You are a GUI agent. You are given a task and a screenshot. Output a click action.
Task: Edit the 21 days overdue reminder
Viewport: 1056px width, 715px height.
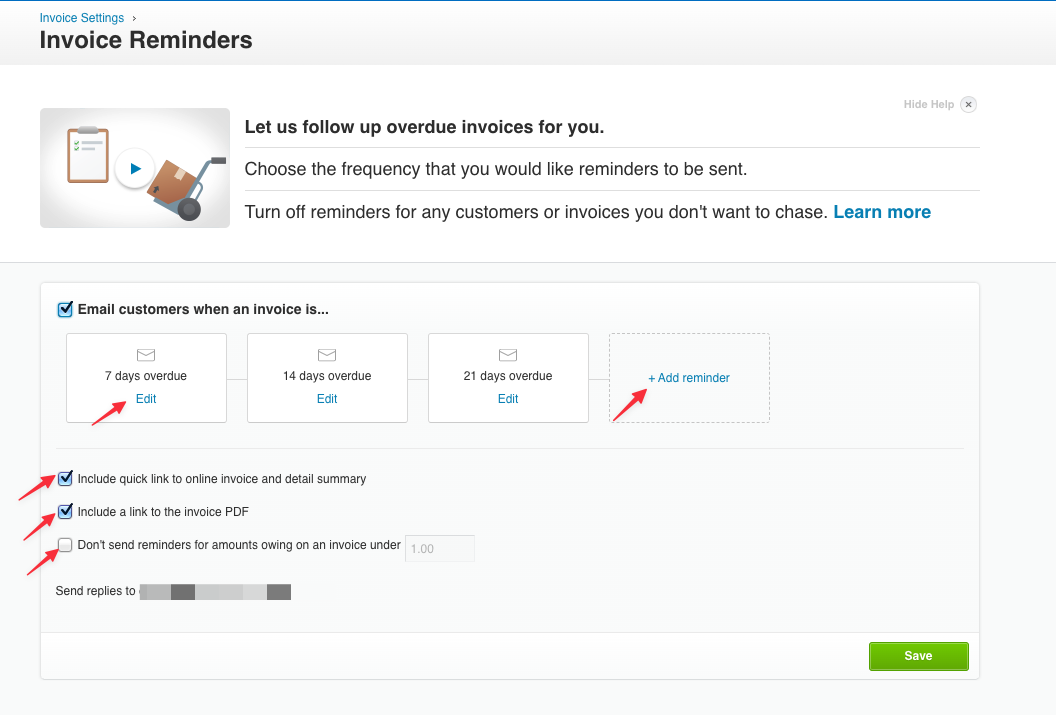pos(508,398)
